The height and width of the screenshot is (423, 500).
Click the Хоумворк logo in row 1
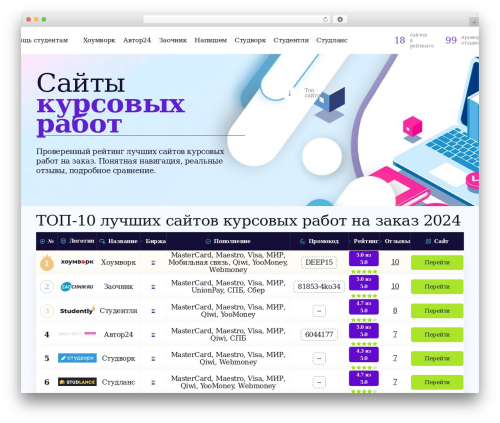coord(77,262)
